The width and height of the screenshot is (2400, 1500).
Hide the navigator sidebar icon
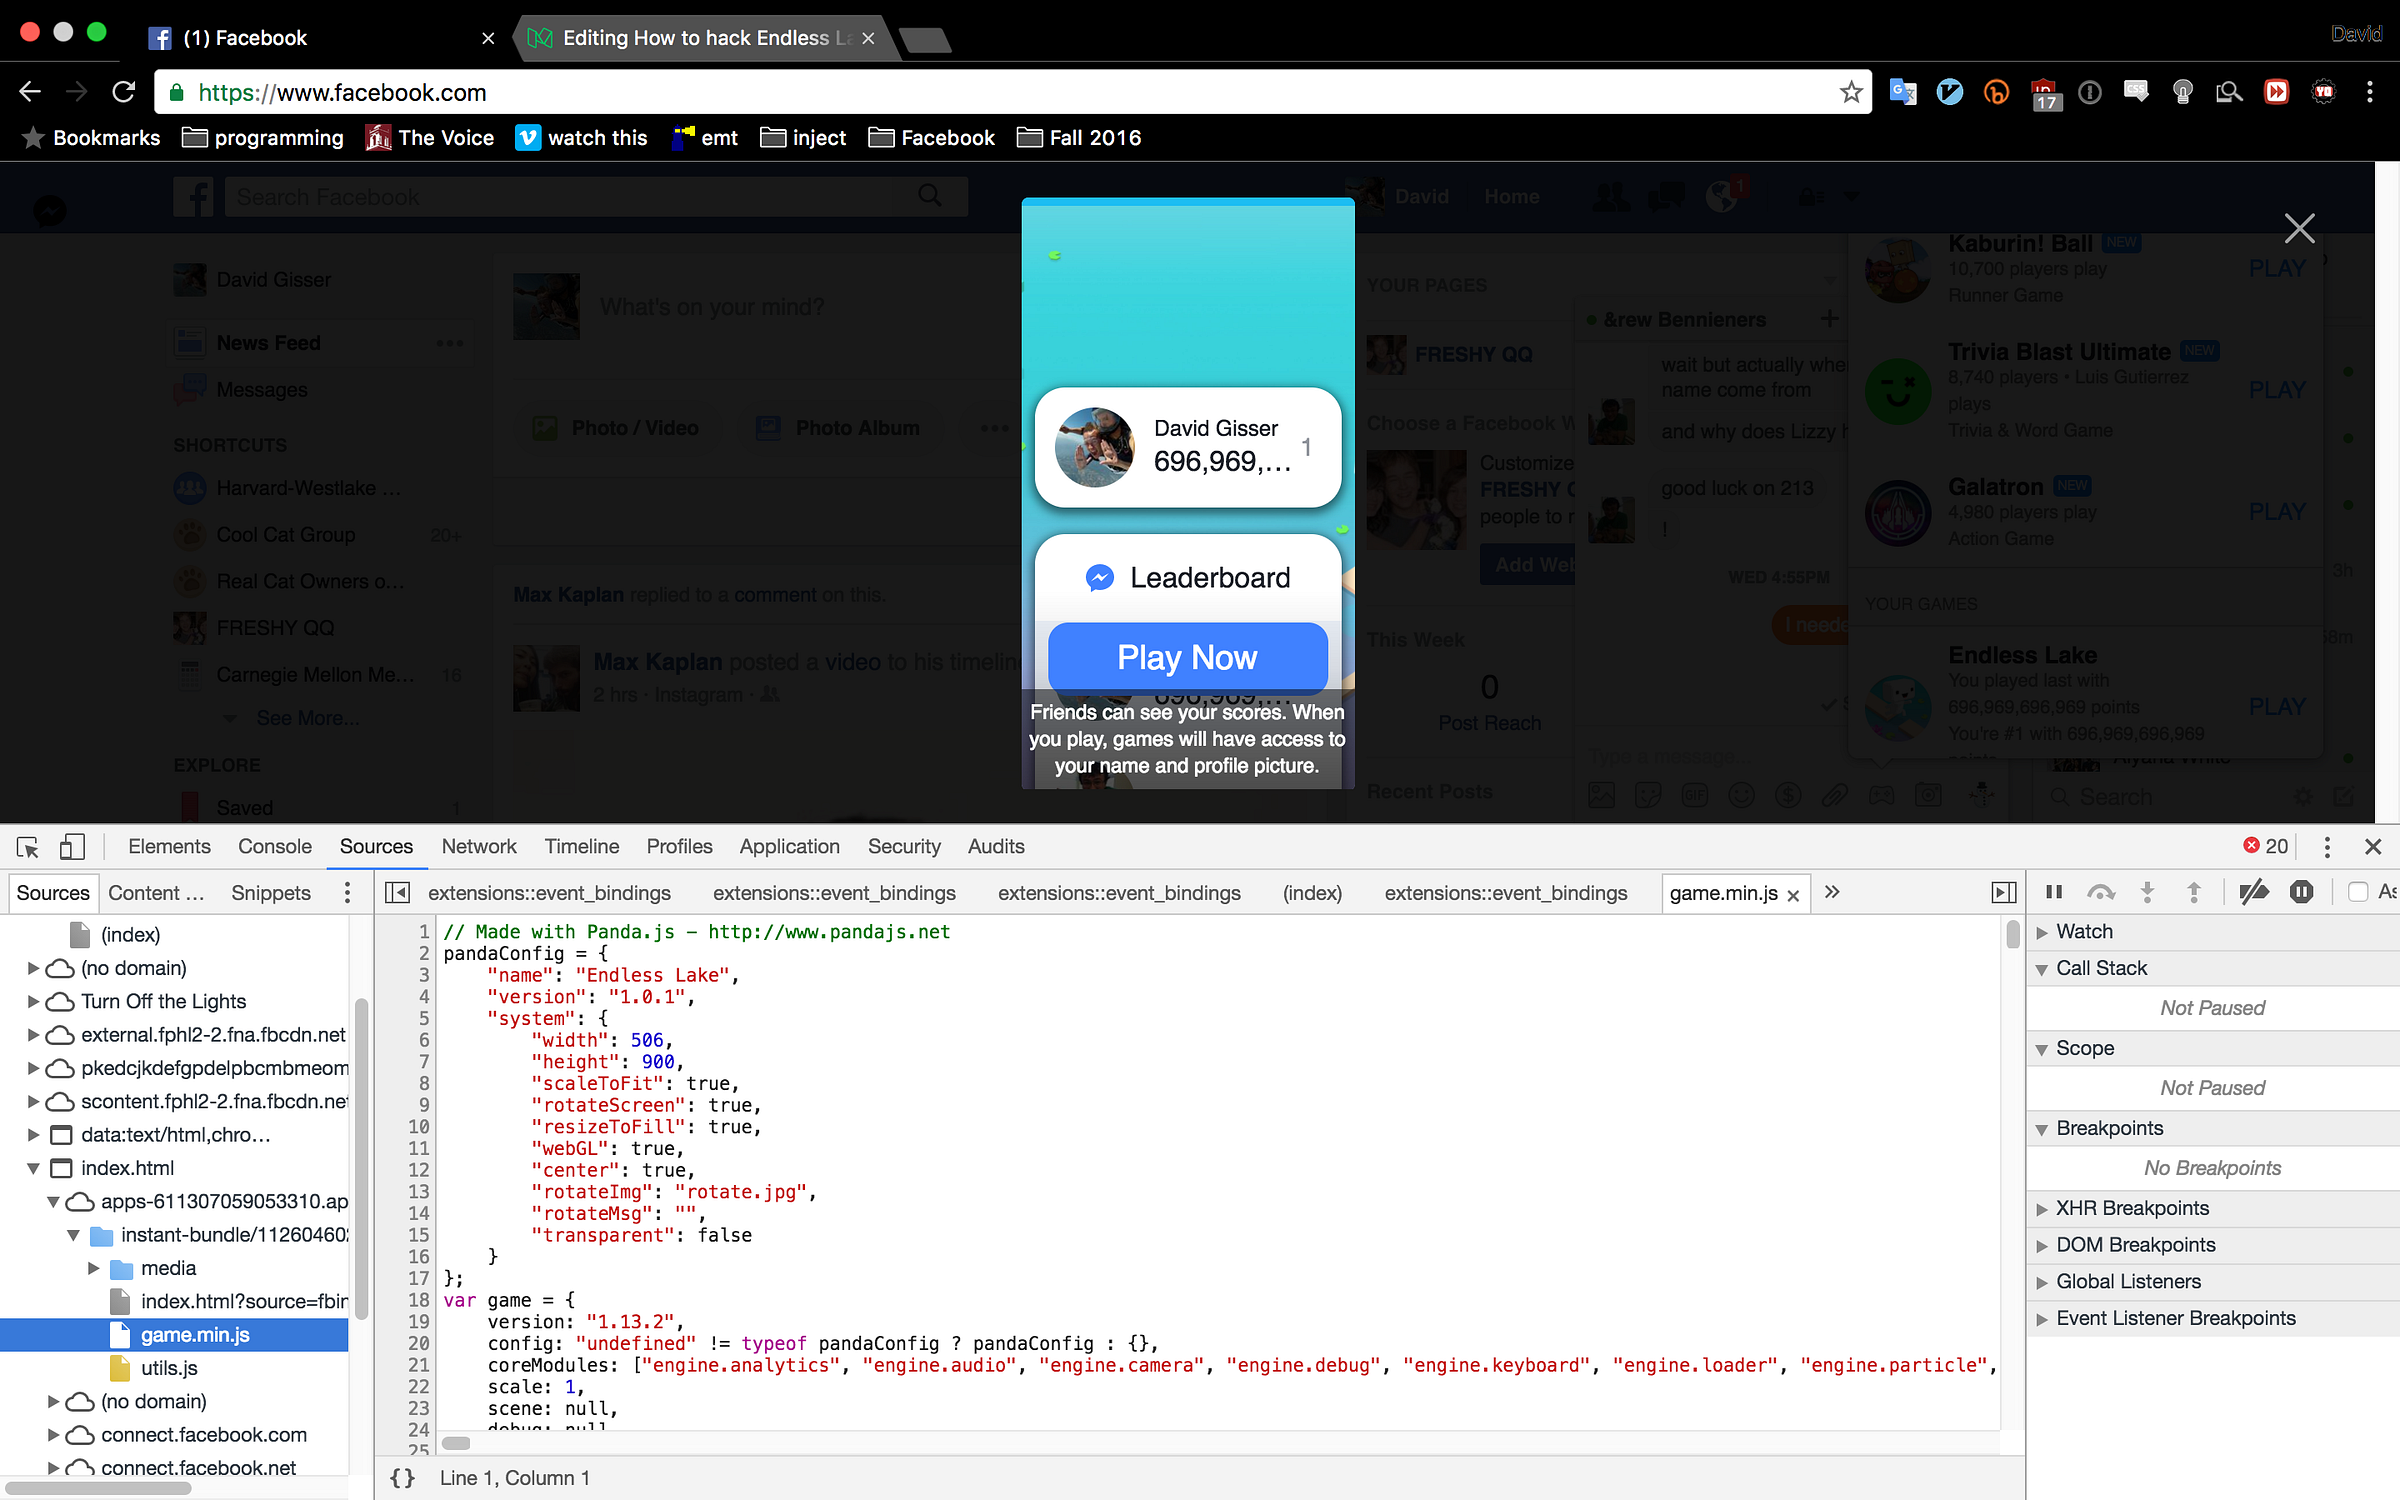(x=397, y=892)
